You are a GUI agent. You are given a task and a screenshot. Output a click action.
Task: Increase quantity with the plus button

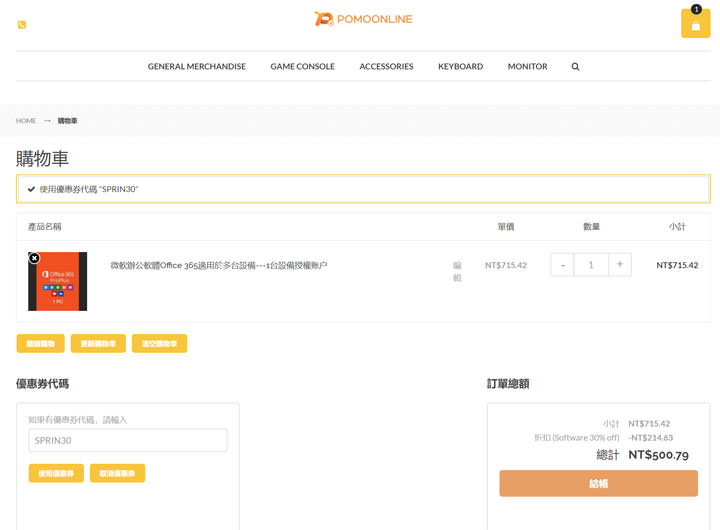tap(620, 265)
